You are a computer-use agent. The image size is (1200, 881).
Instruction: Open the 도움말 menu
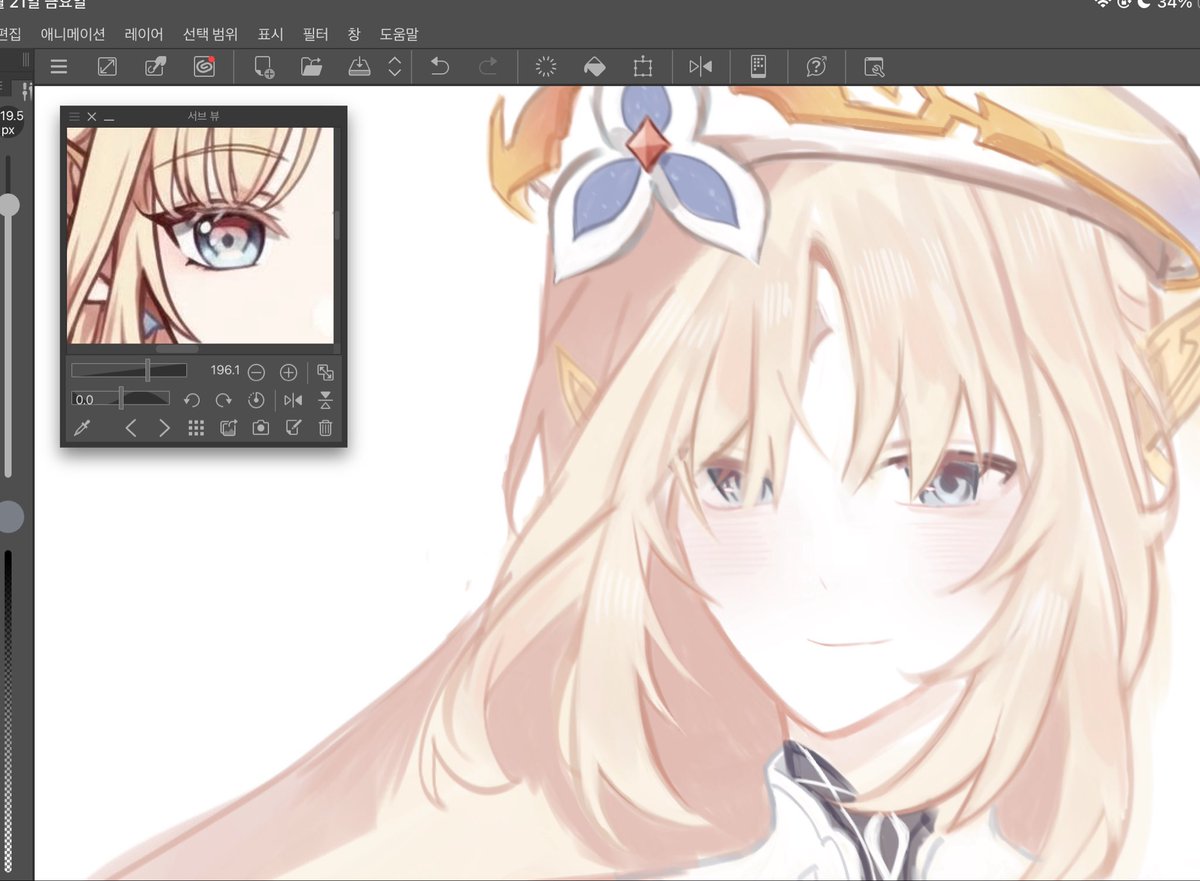(399, 33)
